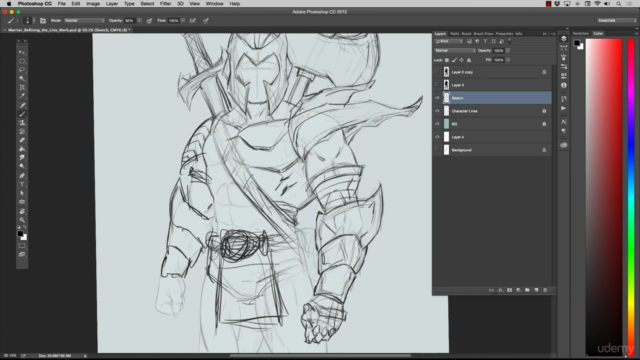Select the Ellipse shape tool
The image size is (640, 360).
22,202
